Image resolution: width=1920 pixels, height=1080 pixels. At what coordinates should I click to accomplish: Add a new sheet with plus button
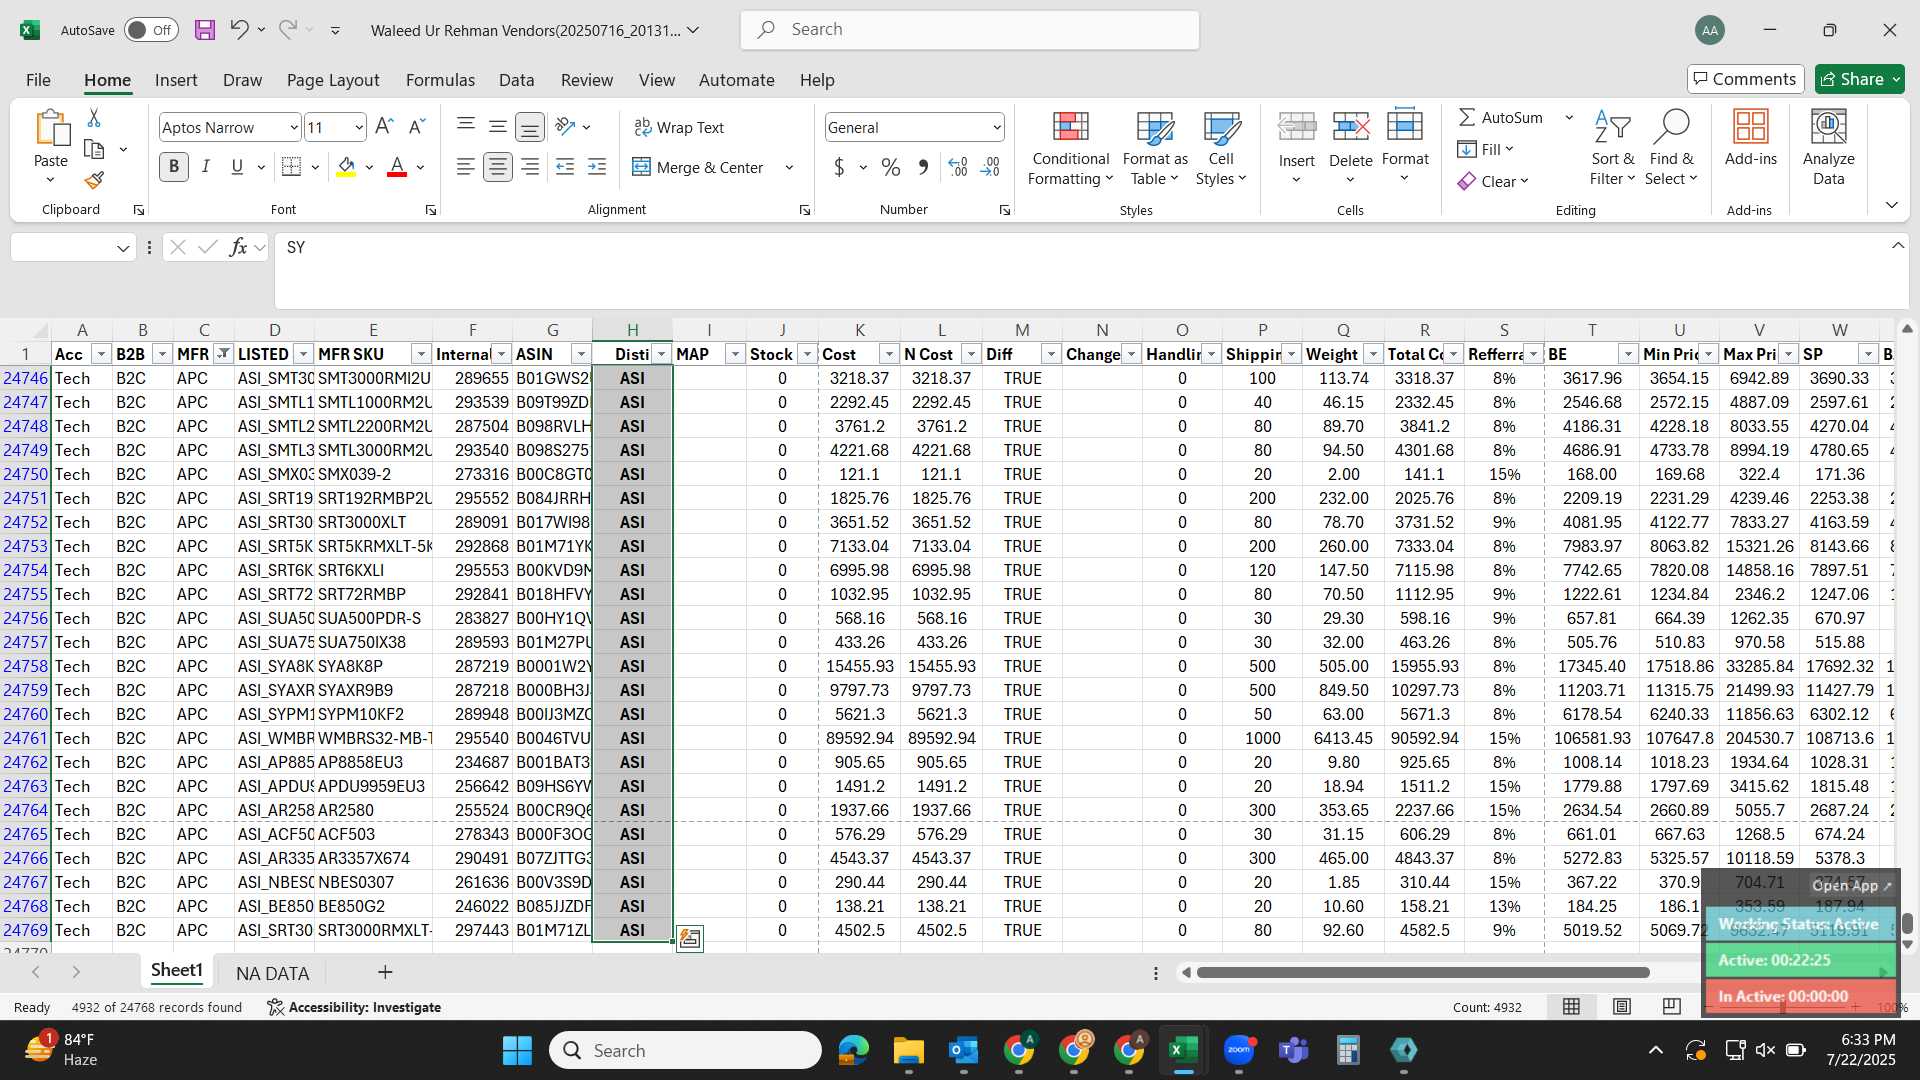[385, 972]
